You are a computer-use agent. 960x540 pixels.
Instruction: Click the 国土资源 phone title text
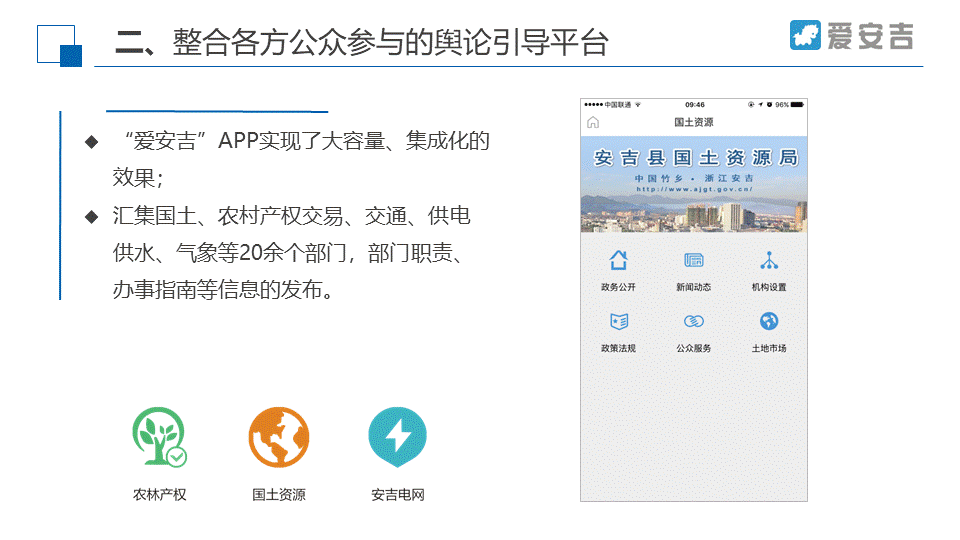tap(694, 122)
